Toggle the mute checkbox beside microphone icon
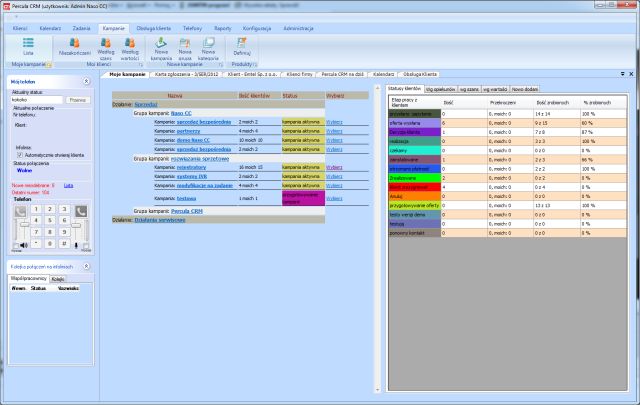 pyautogui.click(x=86, y=246)
